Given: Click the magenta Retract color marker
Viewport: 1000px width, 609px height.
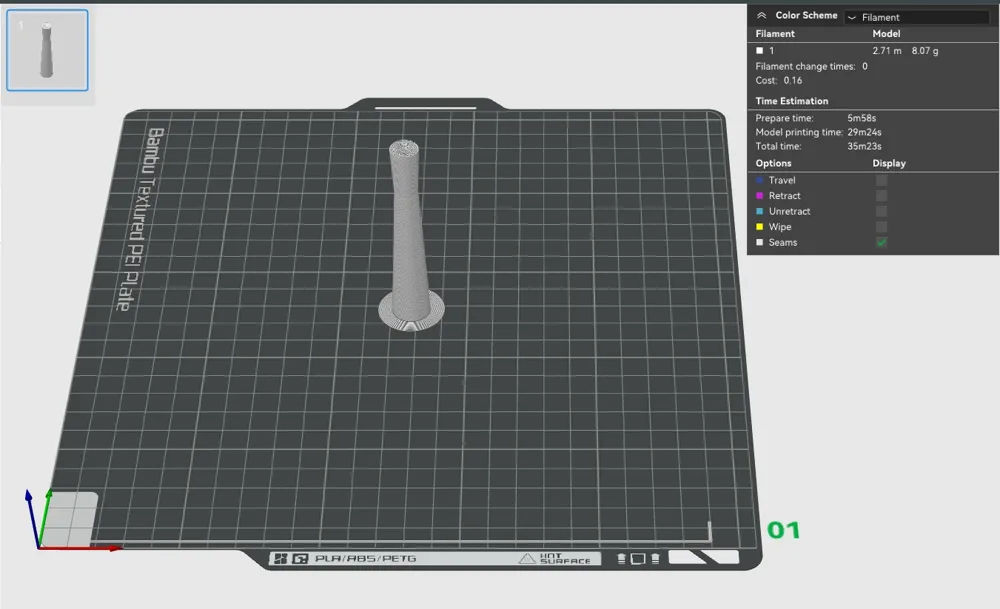Looking at the screenshot, I should [x=760, y=196].
